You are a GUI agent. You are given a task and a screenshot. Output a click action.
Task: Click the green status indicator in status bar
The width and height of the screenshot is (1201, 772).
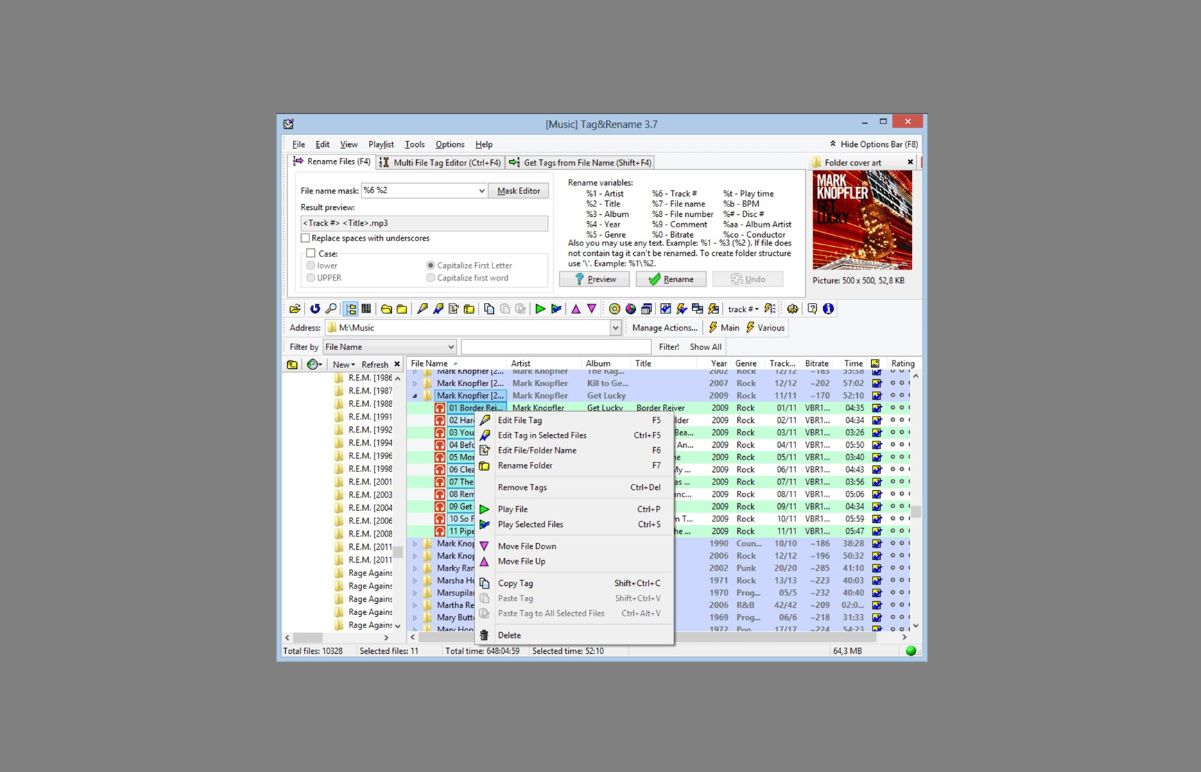tap(911, 651)
